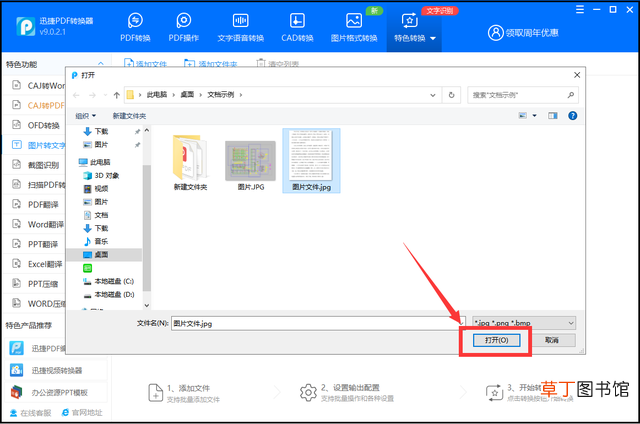This screenshot has height=424, width=640.
Task: Click 此电脑 in the address path
Action: (x=157, y=95)
